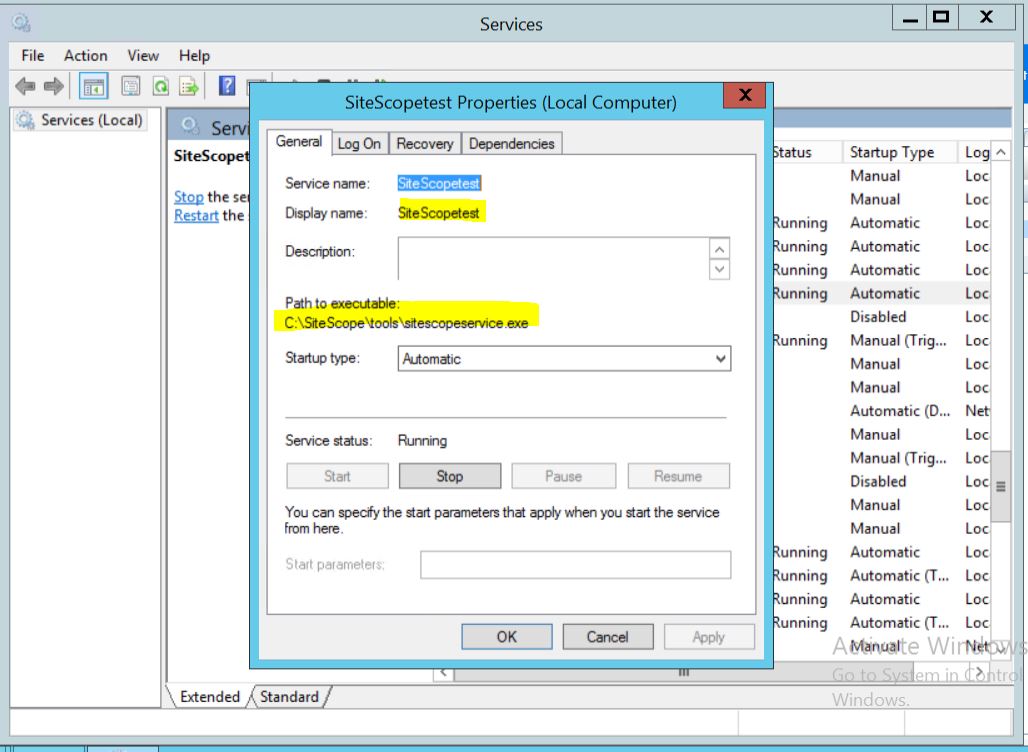
Task: Click the Stop the service link
Action: tap(188, 197)
